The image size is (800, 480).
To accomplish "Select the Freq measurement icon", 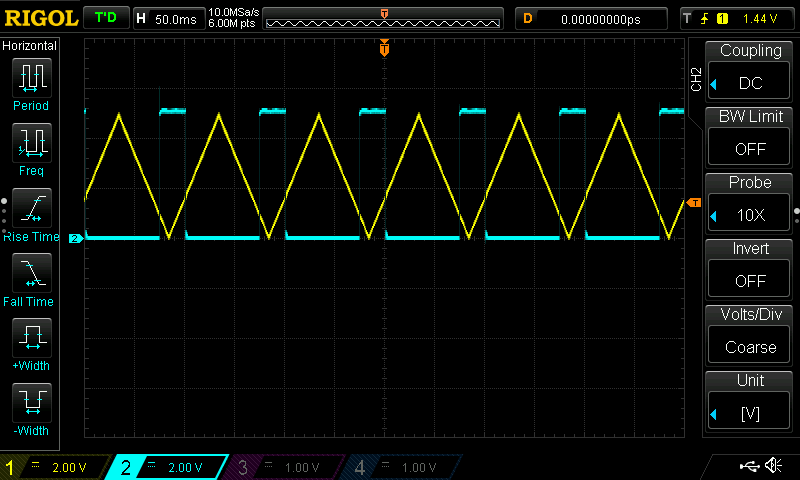I will (31, 148).
